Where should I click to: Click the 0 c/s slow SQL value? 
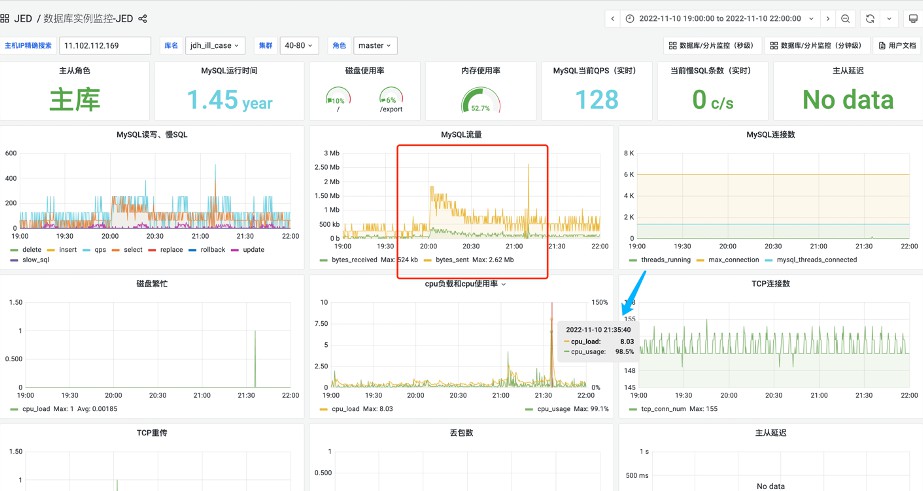tap(713, 100)
